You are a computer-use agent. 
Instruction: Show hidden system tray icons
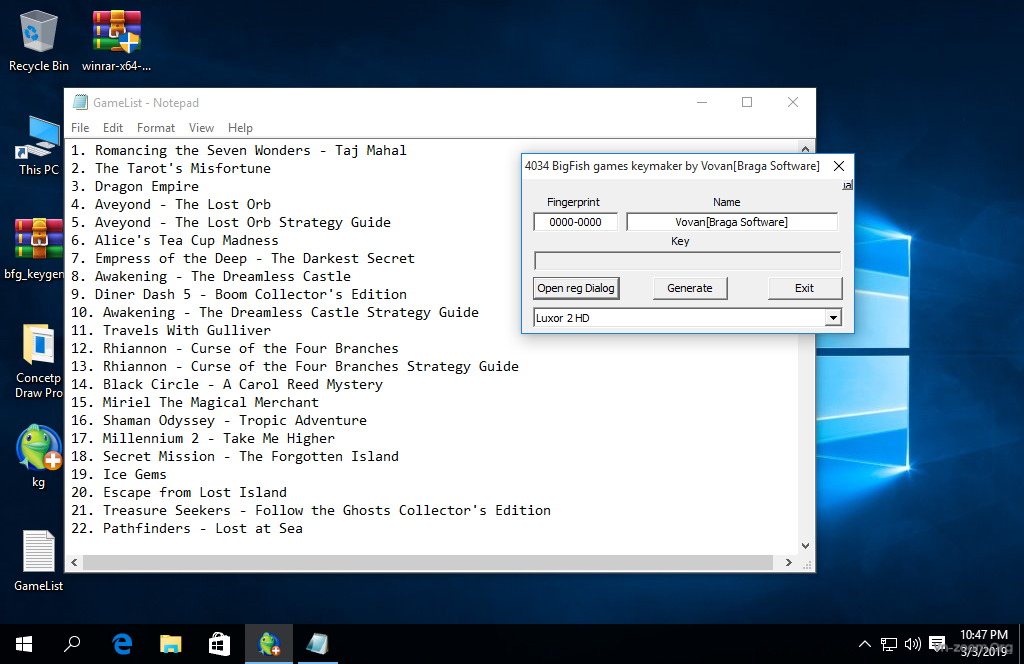click(865, 644)
